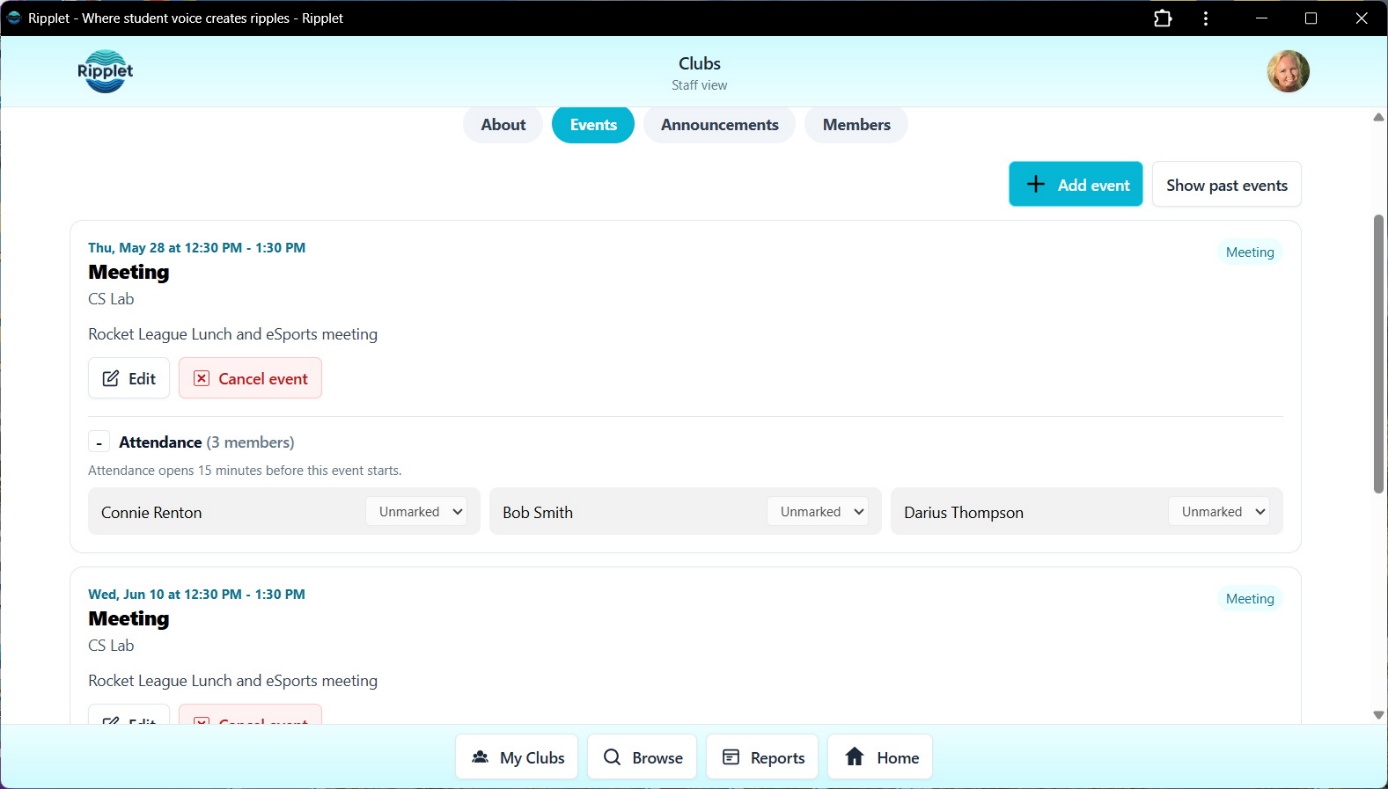Open Connie Renton's attendance dropdown
This screenshot has height=789, width=1388.
(417, 512)
